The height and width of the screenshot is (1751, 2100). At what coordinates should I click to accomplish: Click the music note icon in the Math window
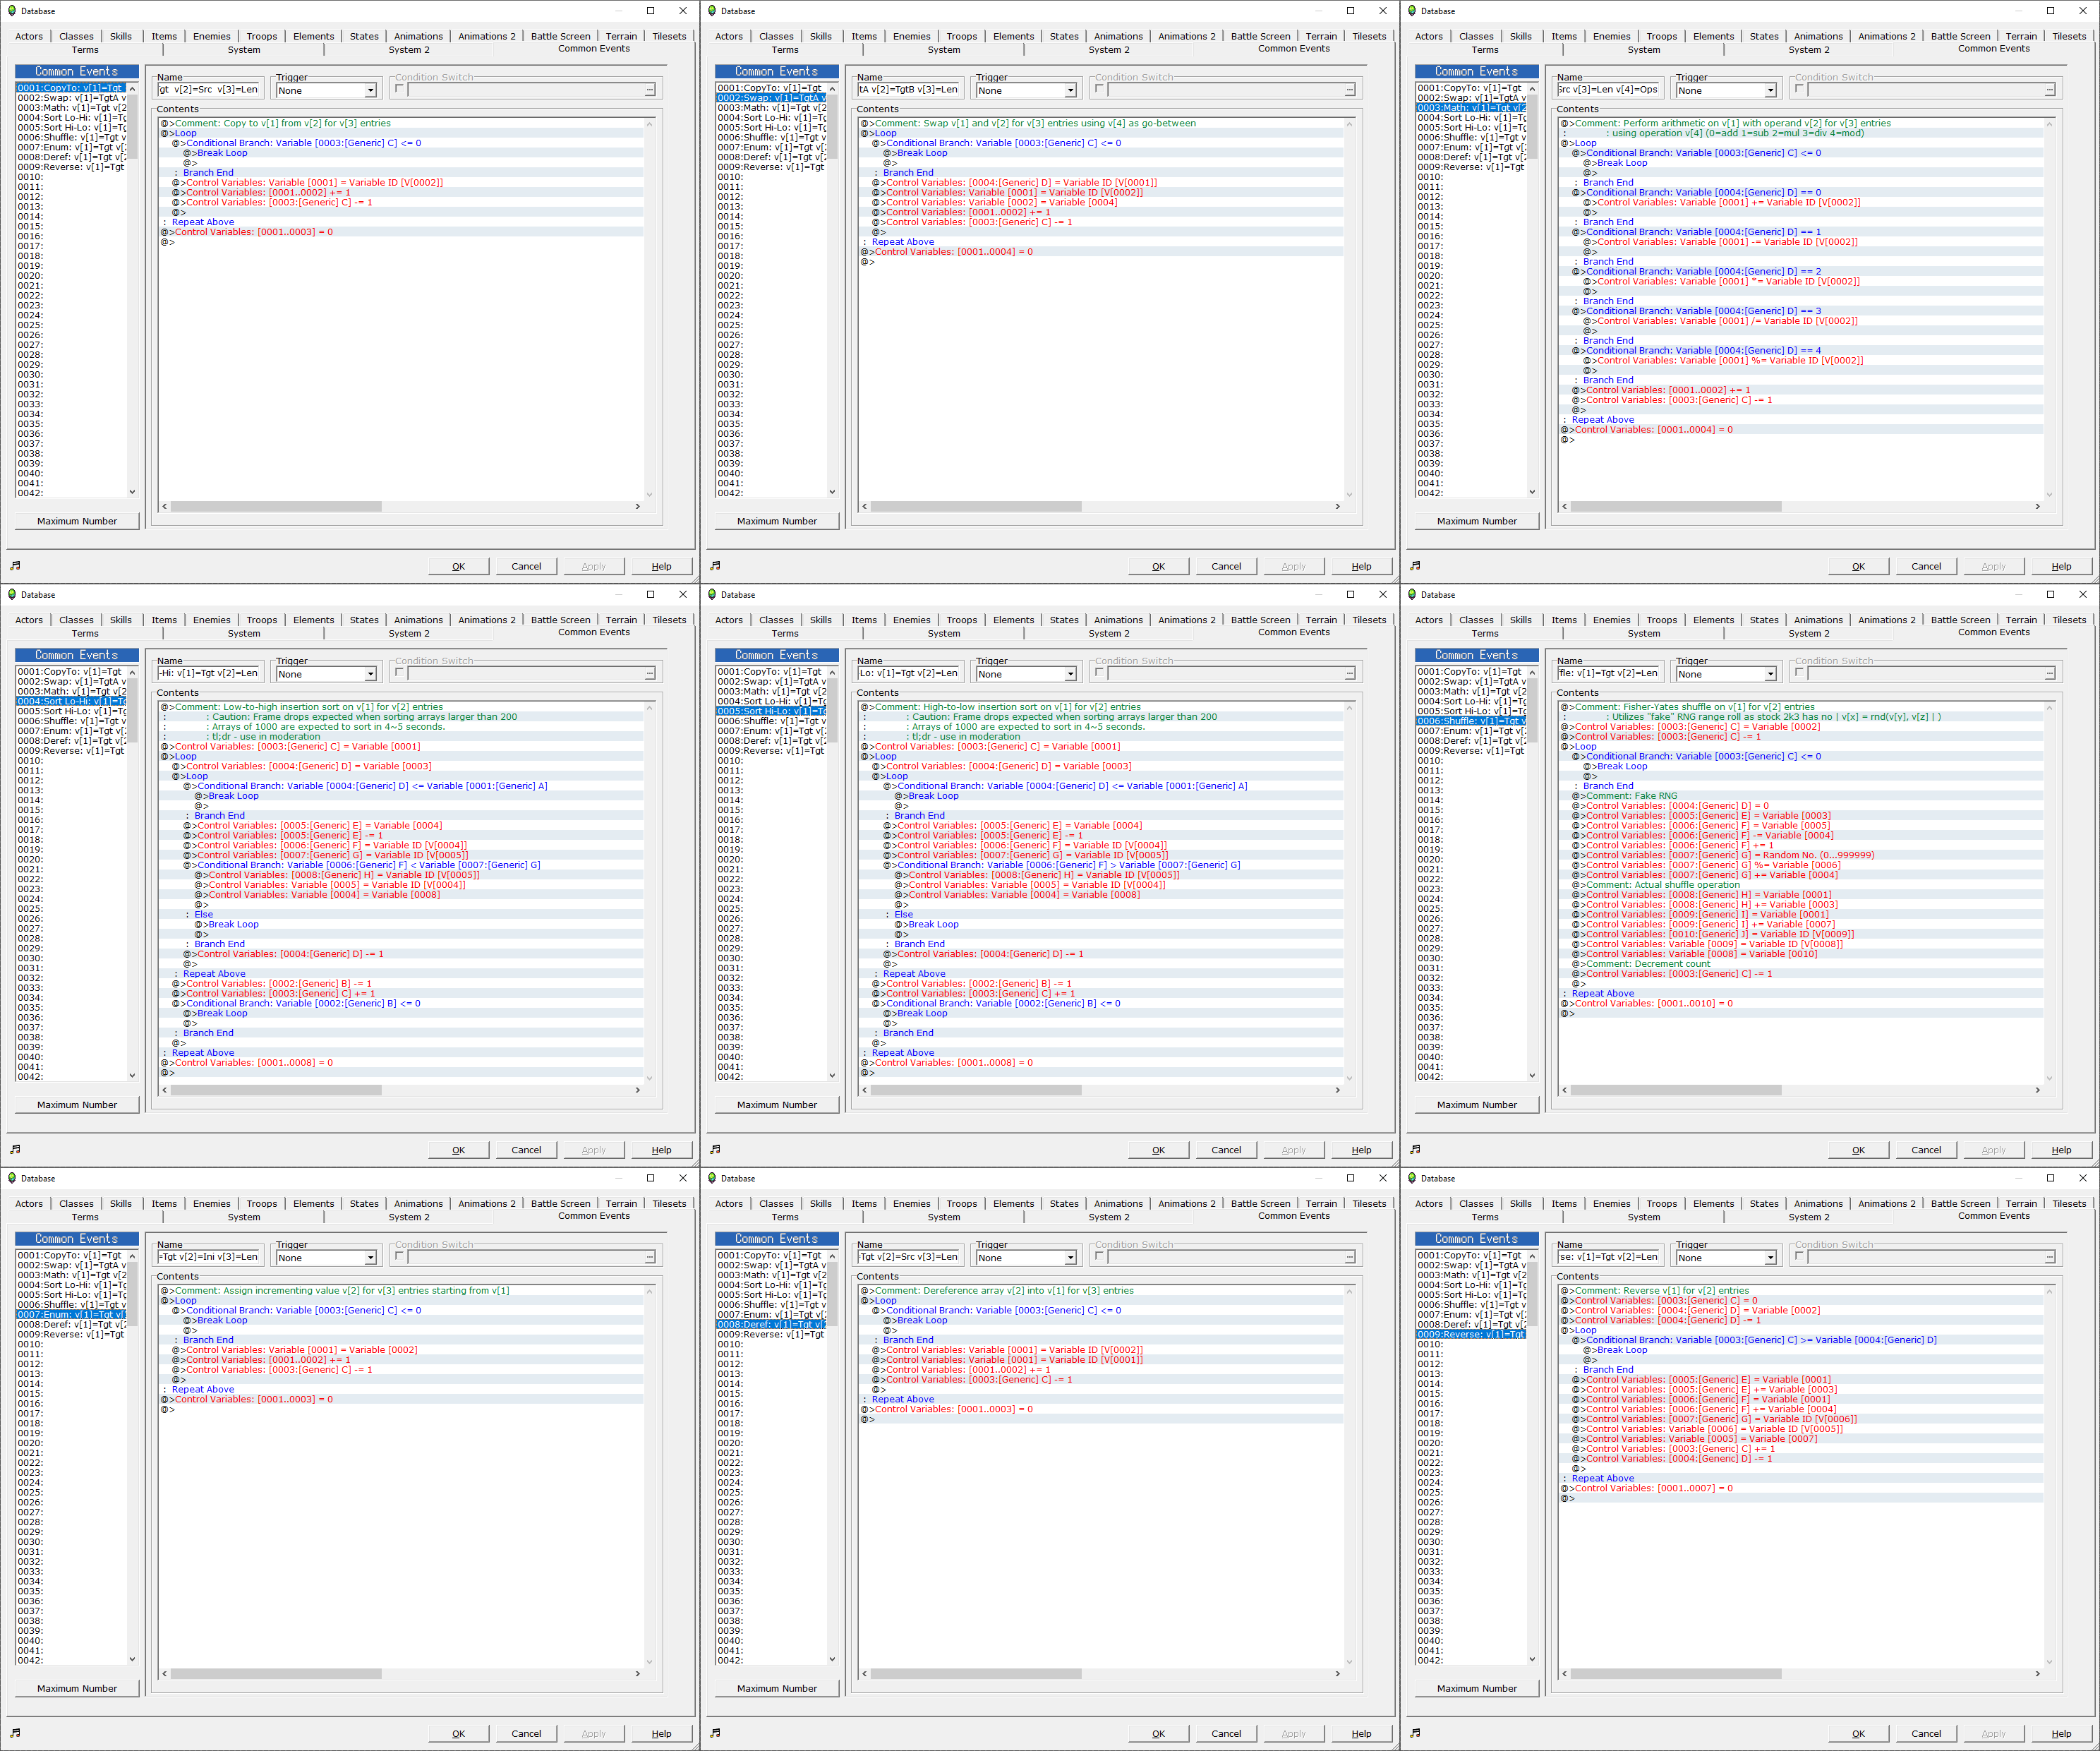(1415, 566)
